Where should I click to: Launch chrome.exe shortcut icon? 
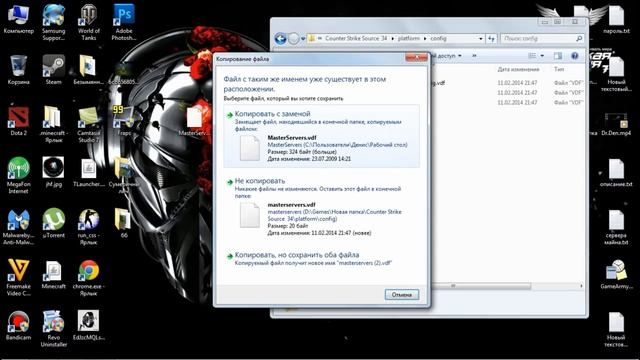click(x=89, y=278)
